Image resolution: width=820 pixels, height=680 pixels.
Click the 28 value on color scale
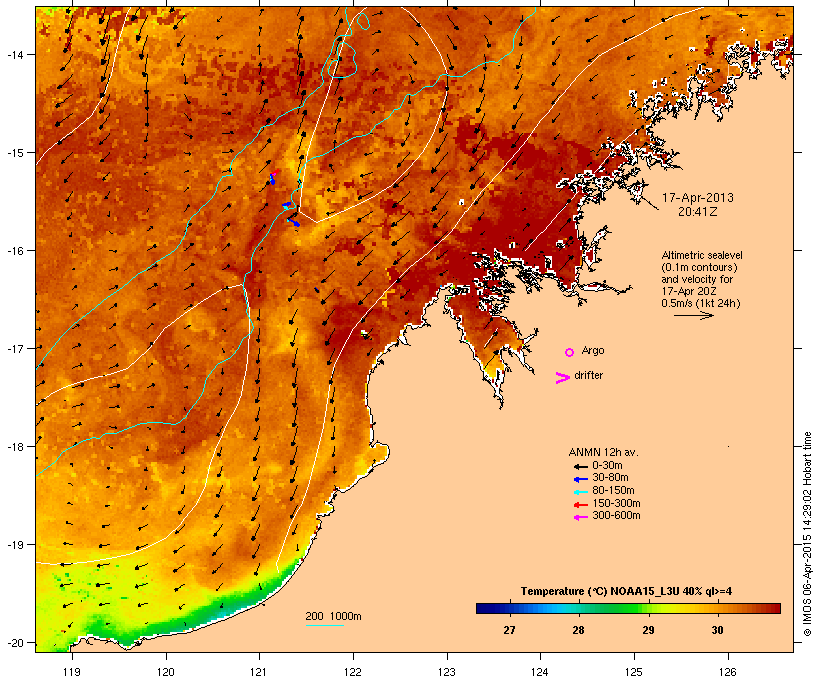pyautogui.click(x=578, y=630)
